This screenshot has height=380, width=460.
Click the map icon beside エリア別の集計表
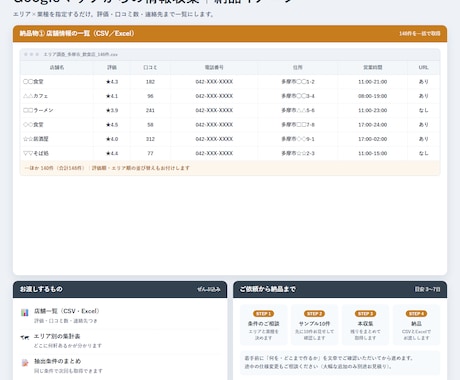tap(25, 337)
